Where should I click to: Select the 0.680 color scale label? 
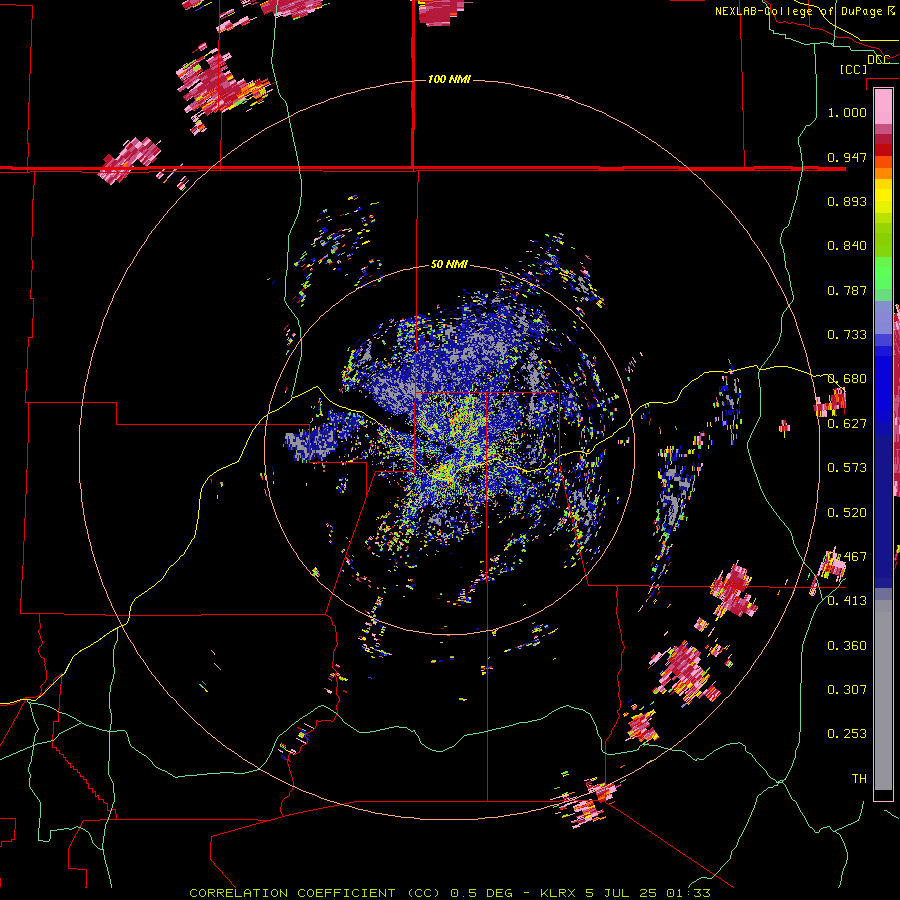tap(847, 379)
